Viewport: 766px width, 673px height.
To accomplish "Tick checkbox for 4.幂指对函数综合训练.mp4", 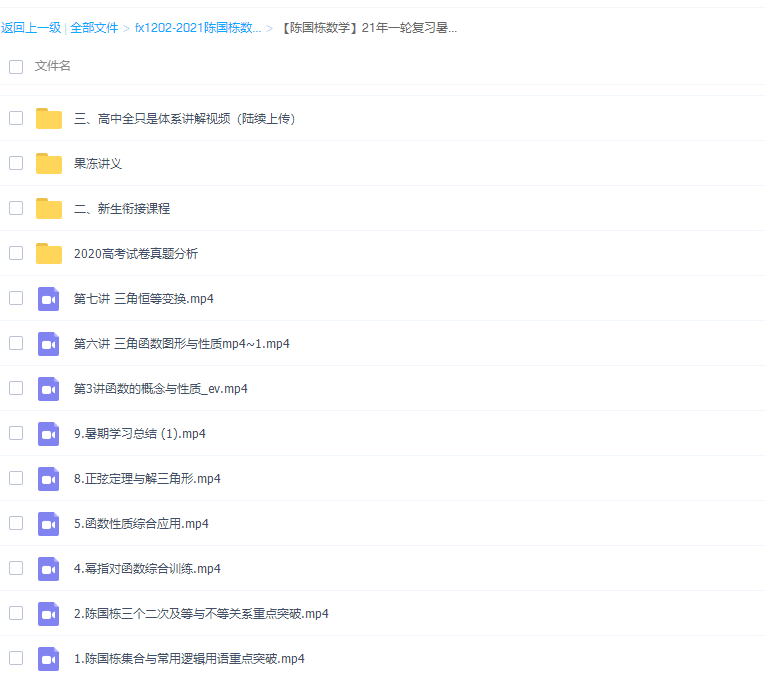I will pos(16,568).
